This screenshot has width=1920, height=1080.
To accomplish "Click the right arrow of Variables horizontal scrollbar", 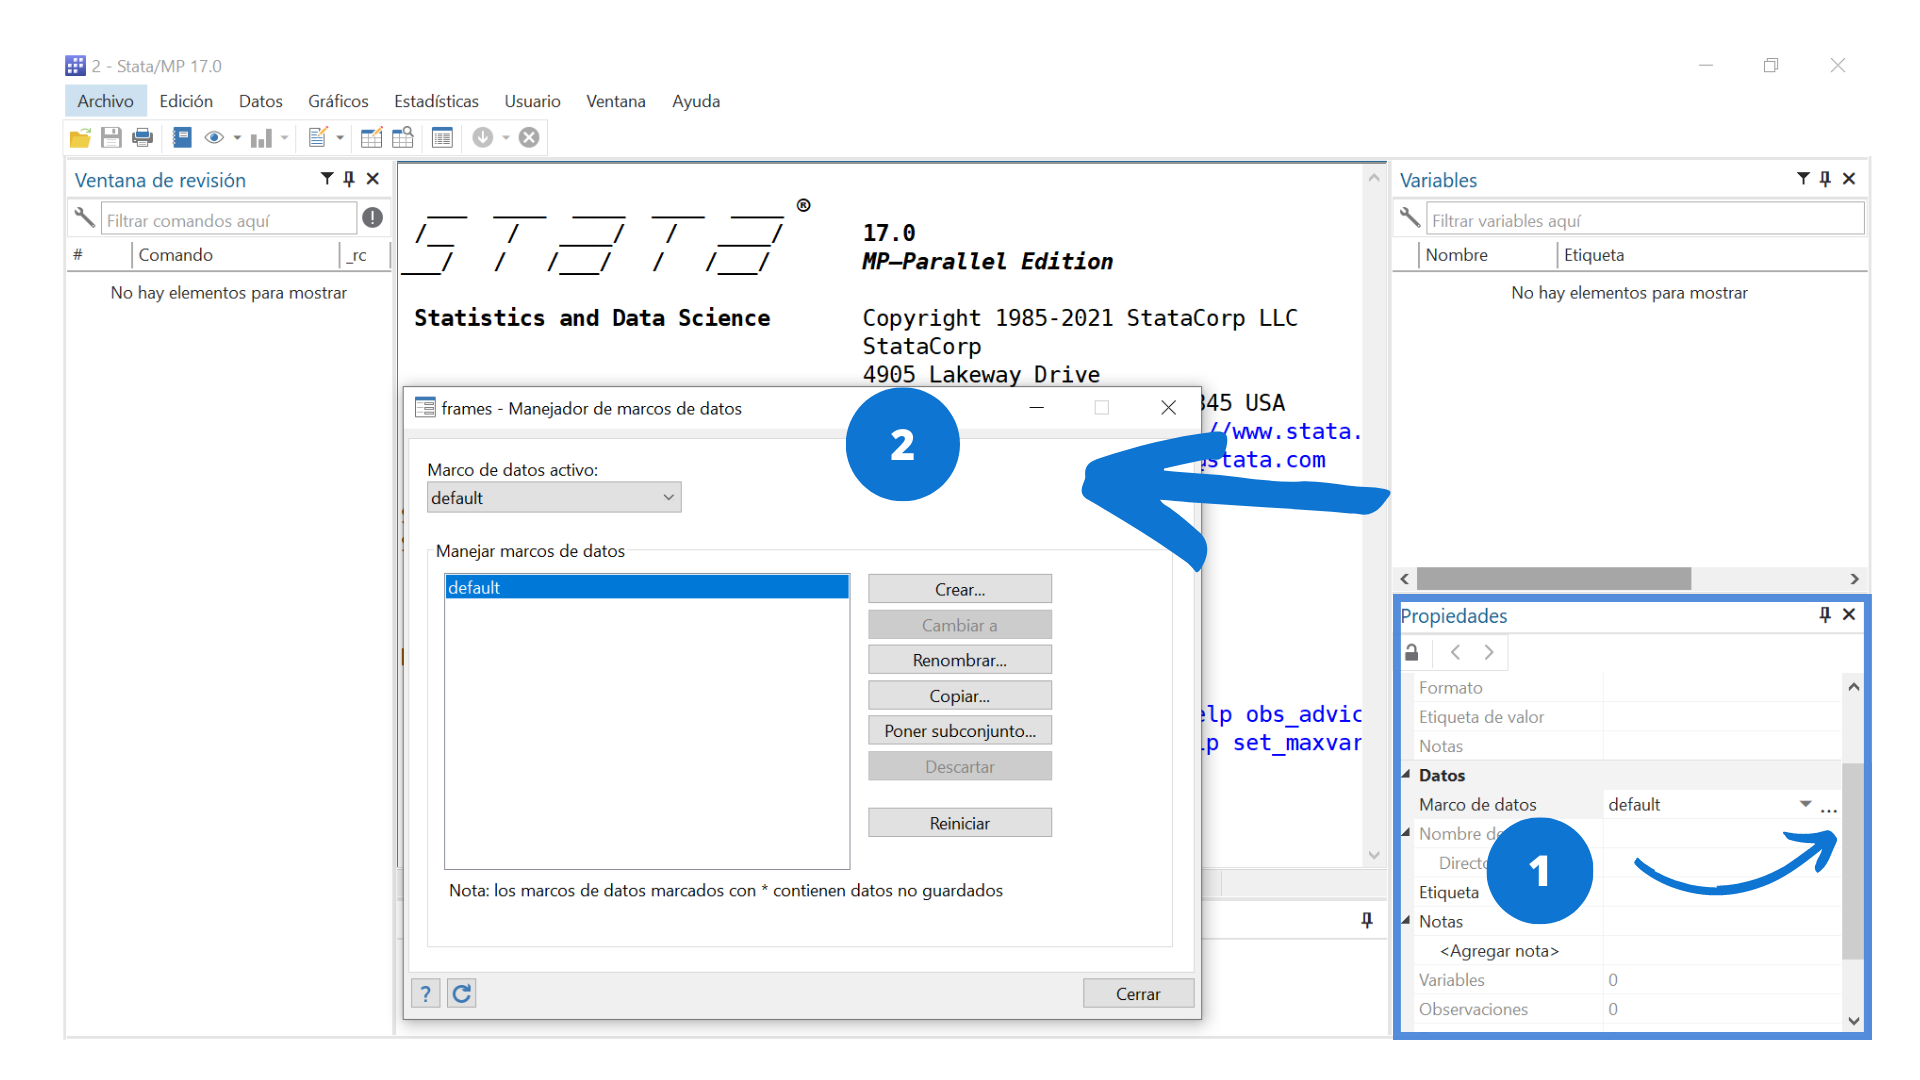I will [x=1854, y=579].
